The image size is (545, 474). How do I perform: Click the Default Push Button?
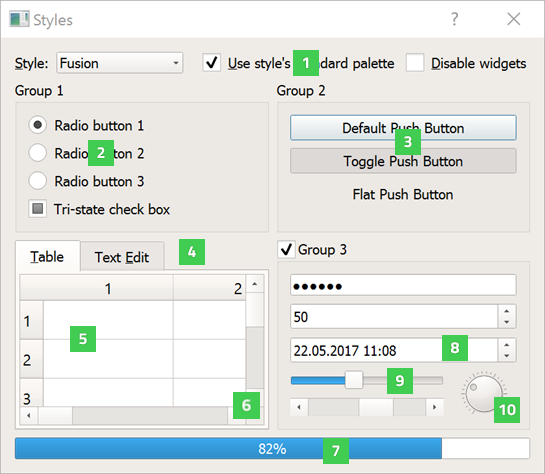pos(403,128)
